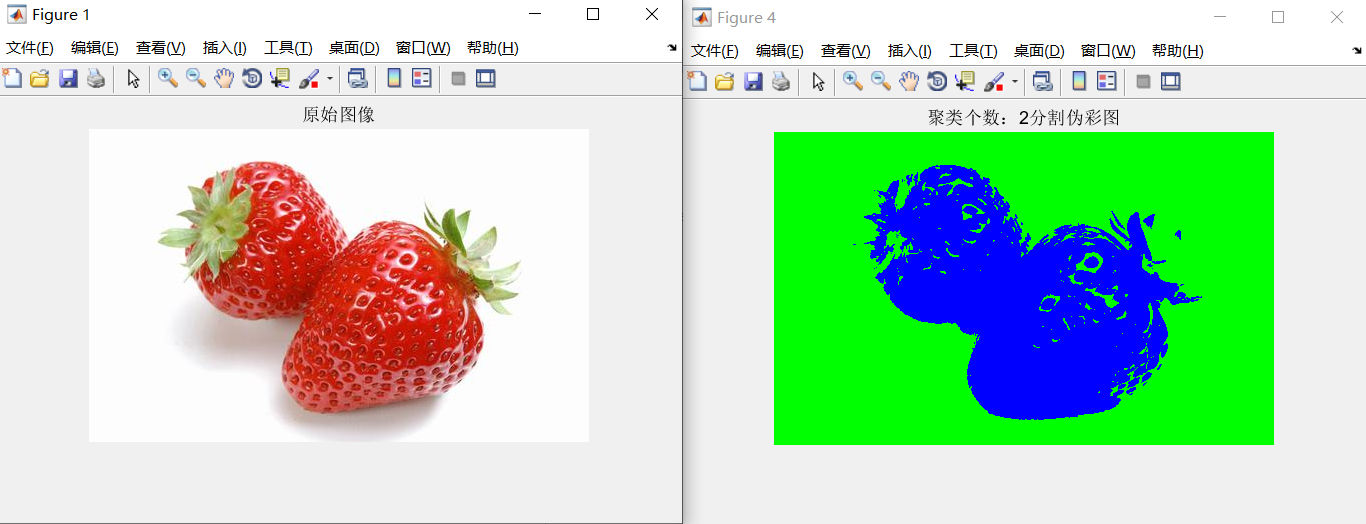Screen dimensions: 1366x524
Task: Choose Data Cursor tool in Figure 1
Action: coord(279,78)
